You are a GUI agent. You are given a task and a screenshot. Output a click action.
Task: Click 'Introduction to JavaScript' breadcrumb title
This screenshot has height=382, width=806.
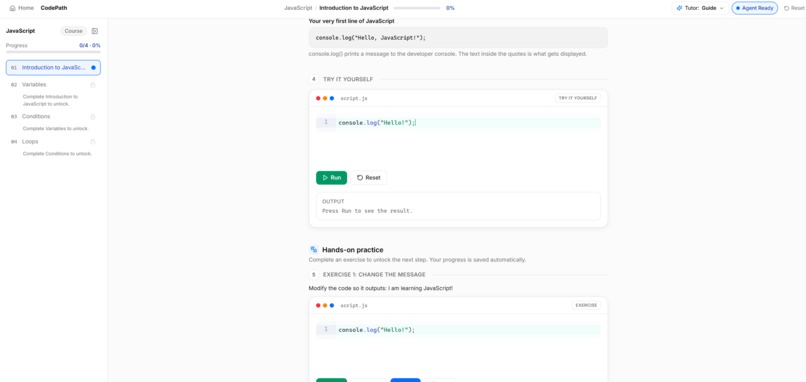point(354,8)
